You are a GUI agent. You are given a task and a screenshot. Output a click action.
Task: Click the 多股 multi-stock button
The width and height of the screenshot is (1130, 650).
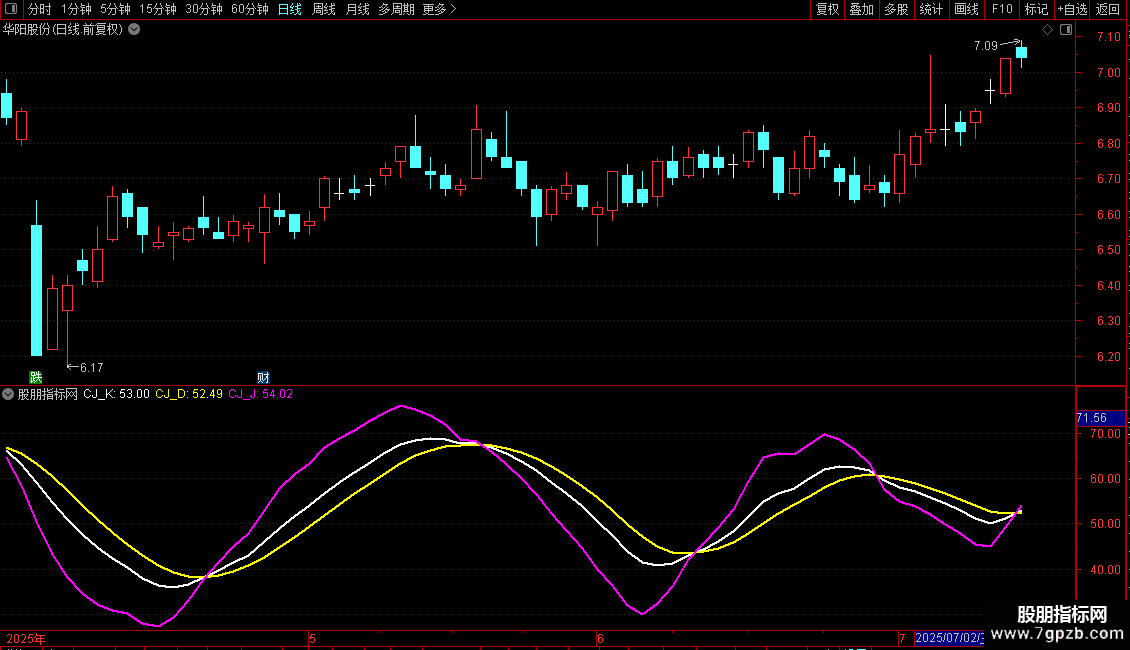[x=896, y=9]
